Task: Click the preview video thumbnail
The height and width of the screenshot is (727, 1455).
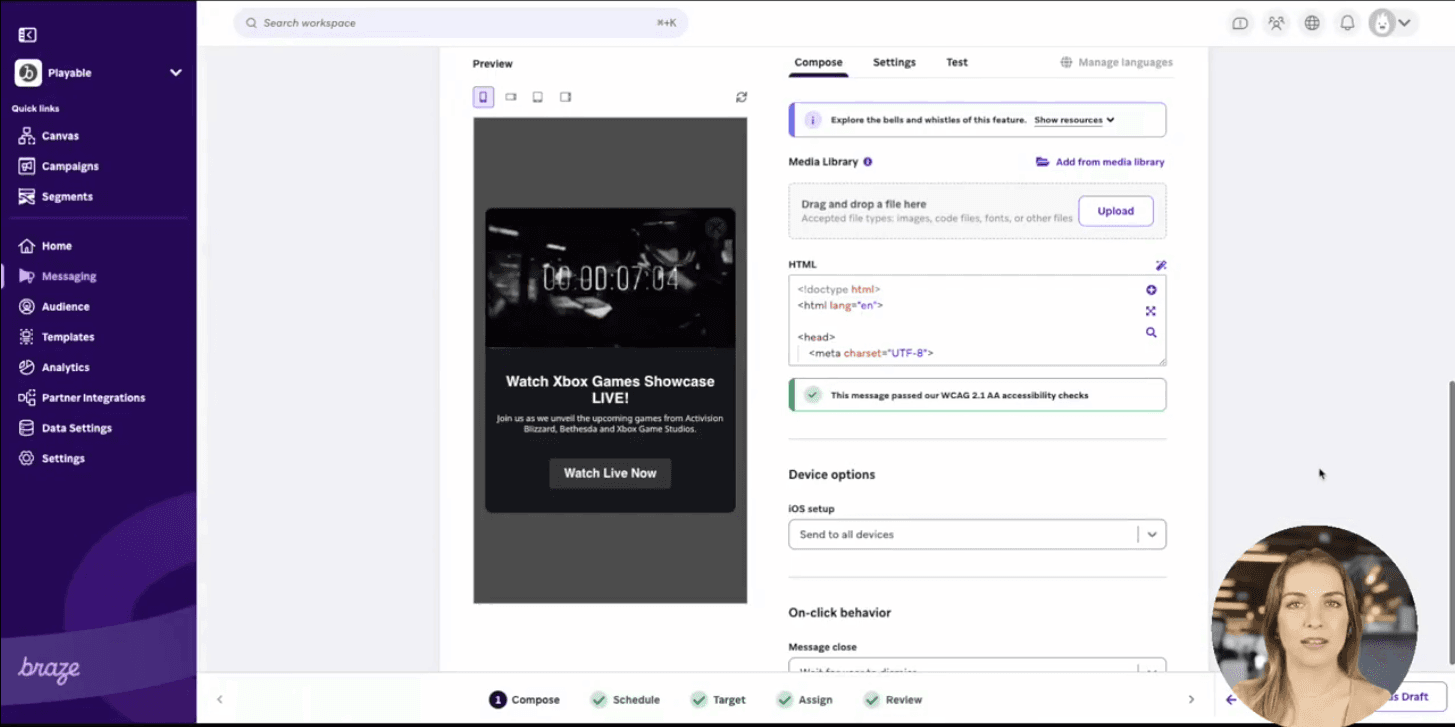Action: click(x=610, y=278)
